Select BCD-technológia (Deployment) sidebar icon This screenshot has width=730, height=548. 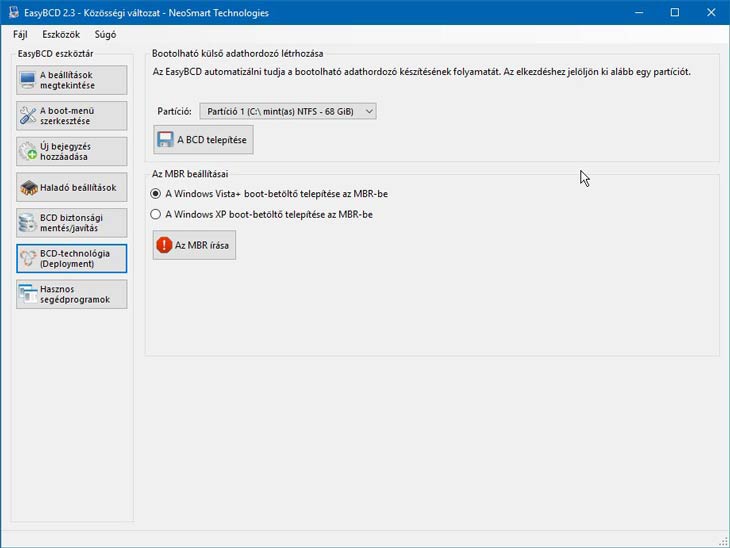point(29,259)
